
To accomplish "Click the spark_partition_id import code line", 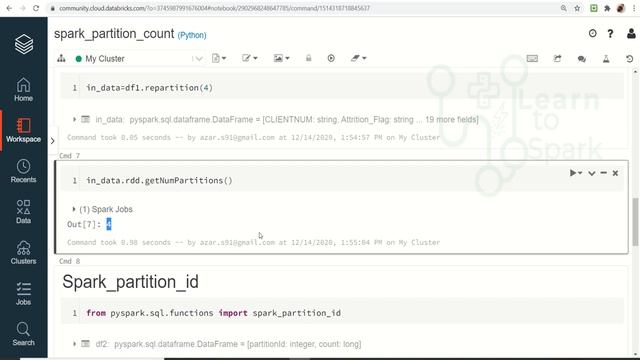I will (213, 313).
